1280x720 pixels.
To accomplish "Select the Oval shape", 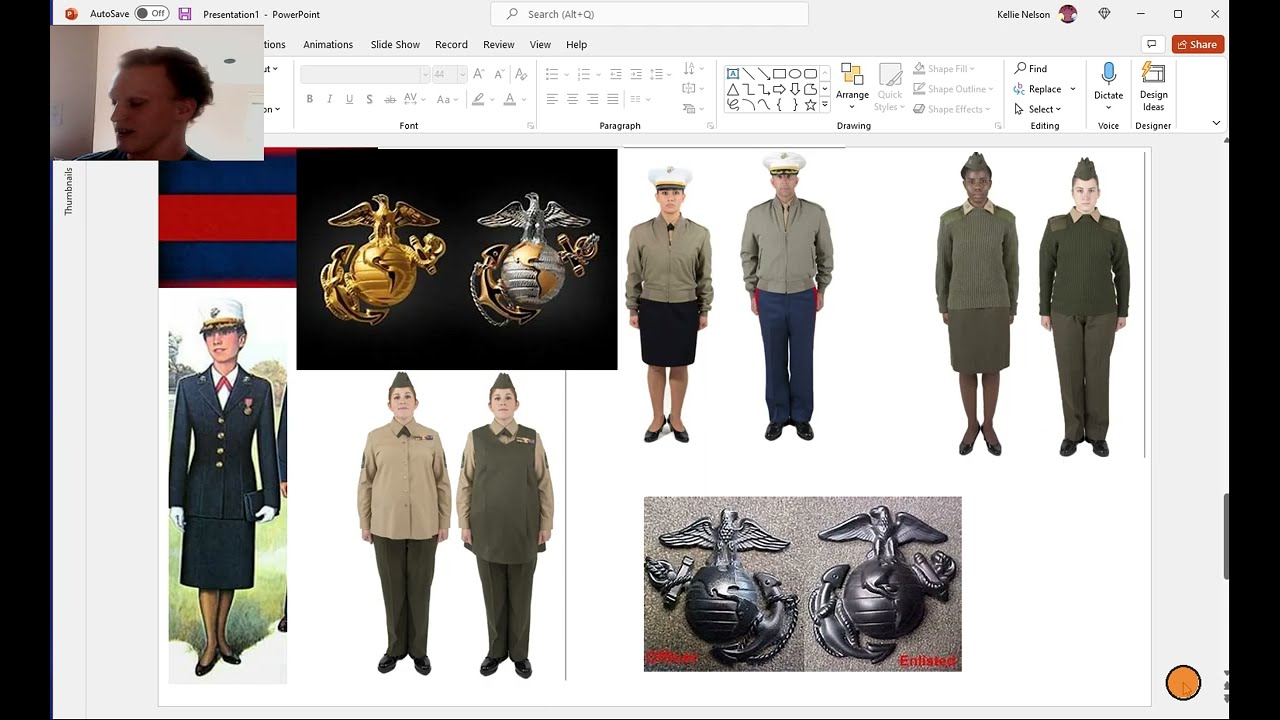I will pos(795,73).
